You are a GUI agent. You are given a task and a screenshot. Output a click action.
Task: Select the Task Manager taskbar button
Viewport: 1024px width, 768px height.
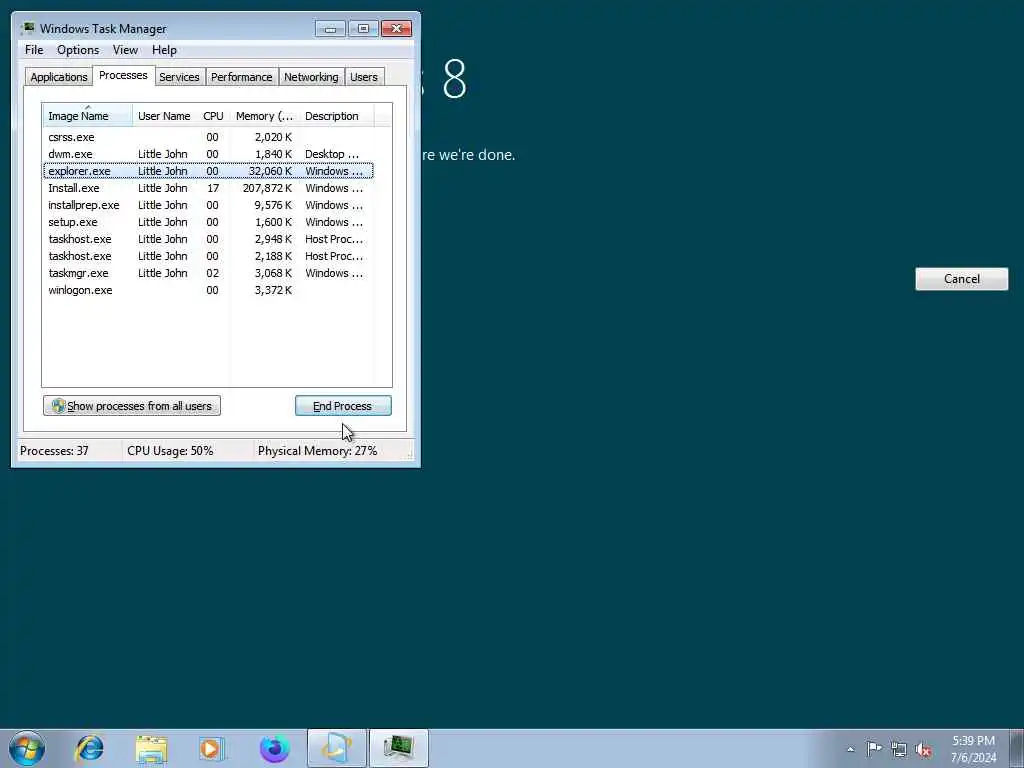click(399, 748)
